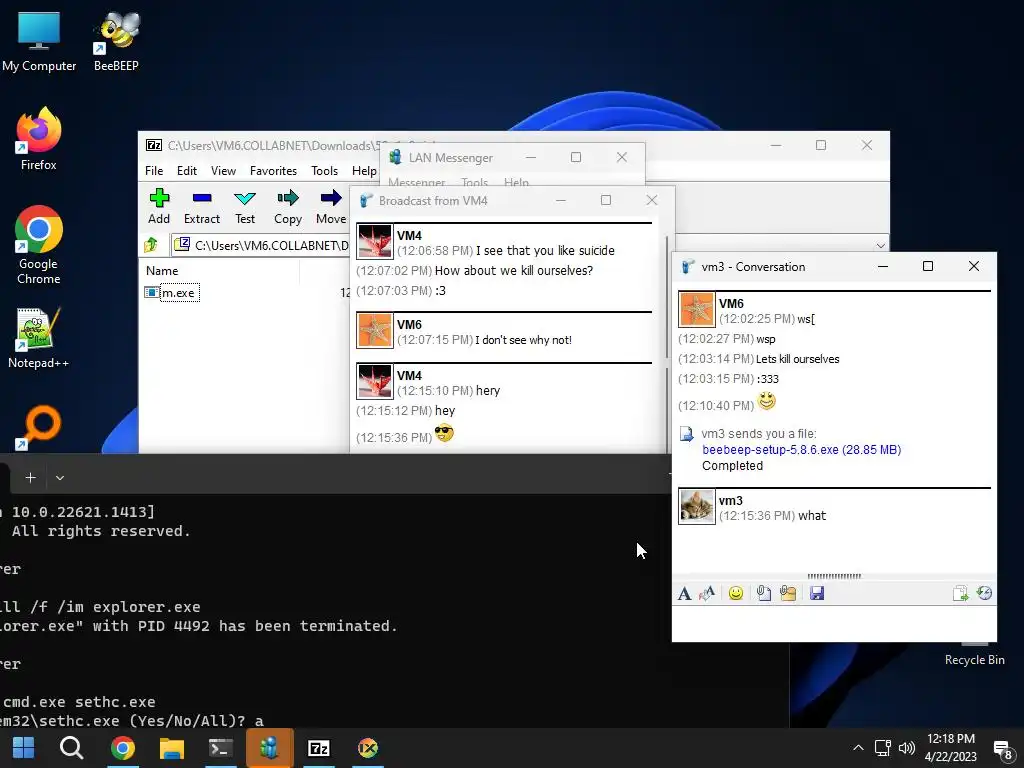This screenshot has height=768, width=1024.
Task: Open the File menu in 7-Zip
Action: [x=154, y=170]
